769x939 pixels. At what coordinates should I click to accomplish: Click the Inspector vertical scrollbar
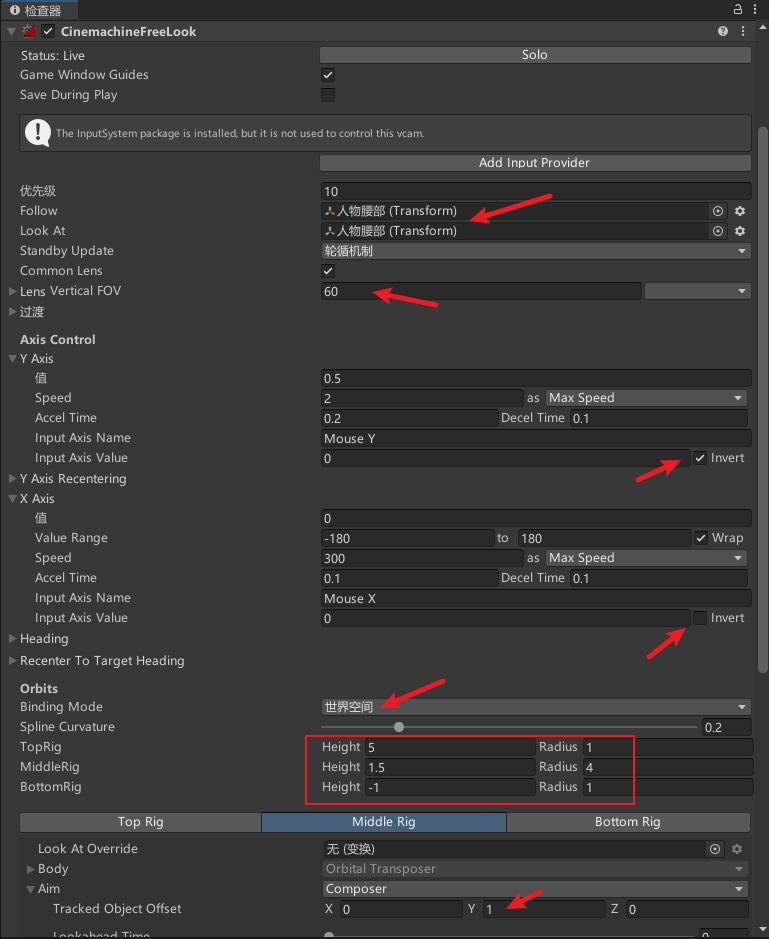(762, 399)
